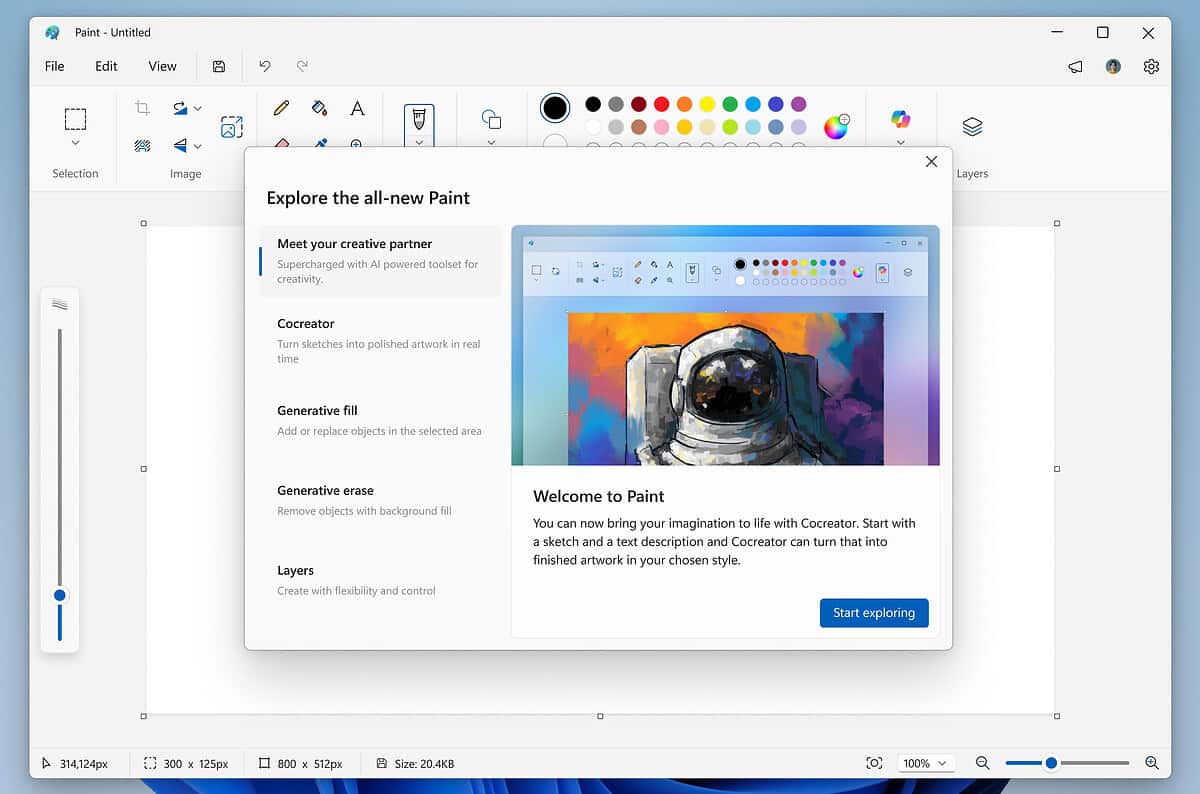Pick the green color swatch

730,104
